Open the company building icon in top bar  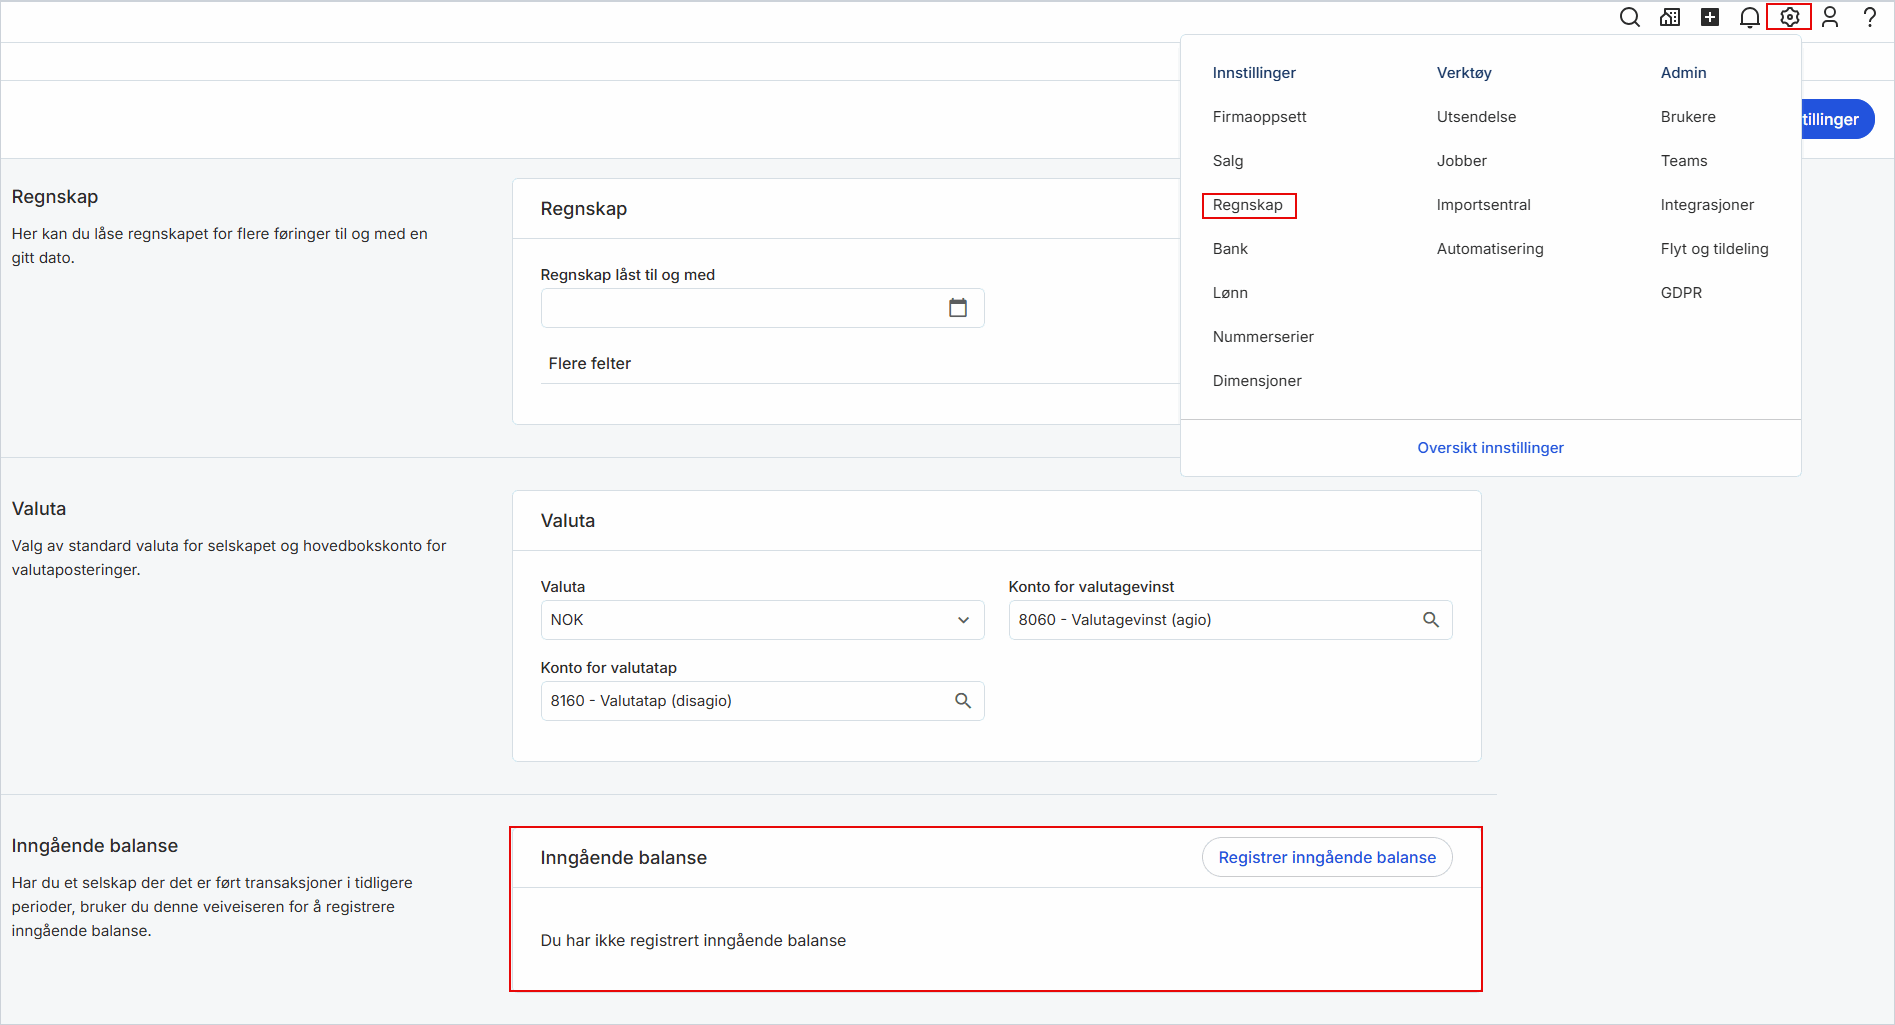click(x=1670, y=17)
